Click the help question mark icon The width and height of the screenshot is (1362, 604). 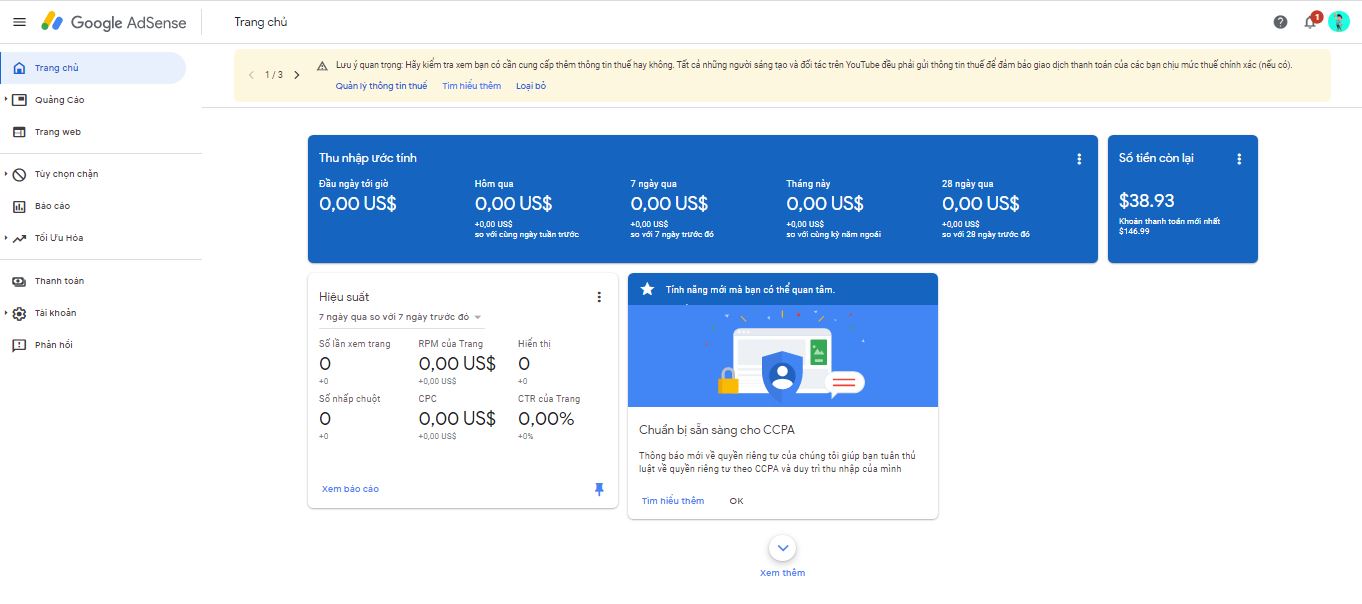(1280, 22)
